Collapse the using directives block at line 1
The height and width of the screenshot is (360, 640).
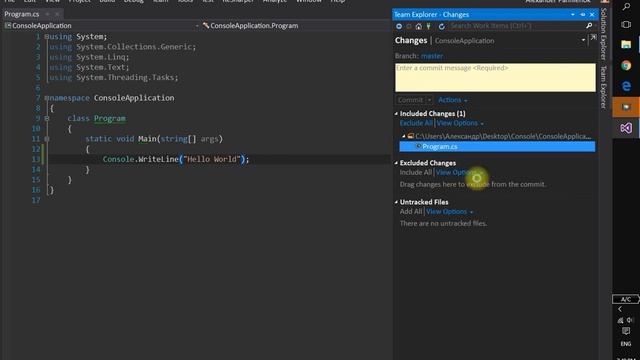(x=47, y=37)
